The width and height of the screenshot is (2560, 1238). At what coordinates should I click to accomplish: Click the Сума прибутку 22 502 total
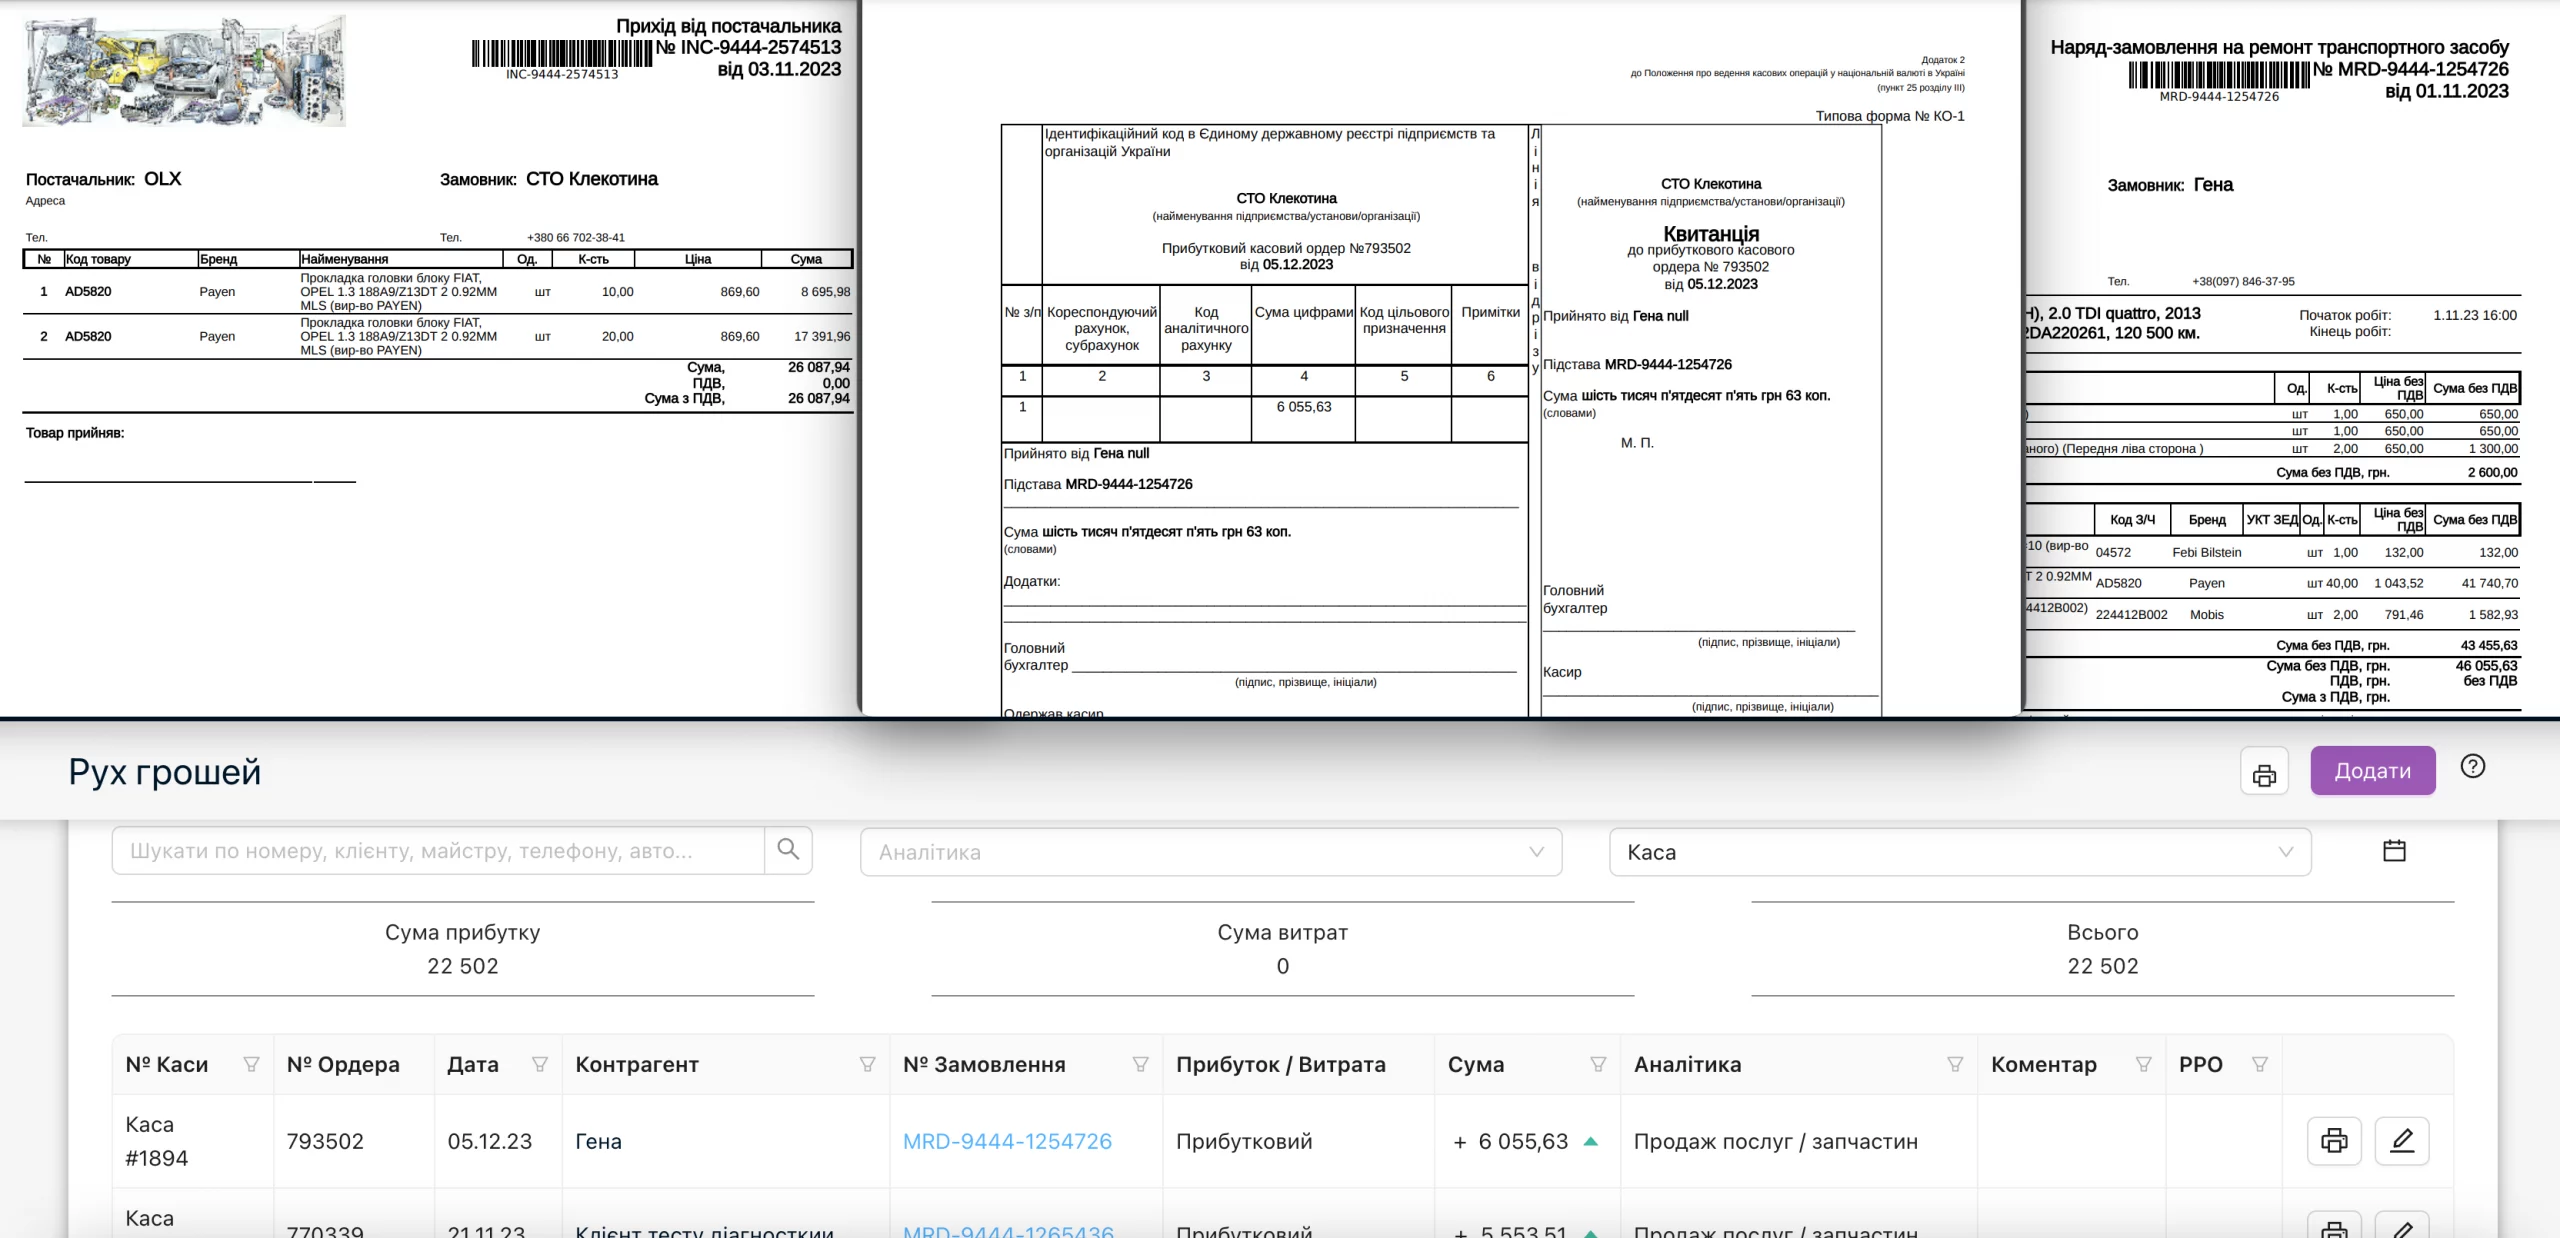(x=462, y=949)
